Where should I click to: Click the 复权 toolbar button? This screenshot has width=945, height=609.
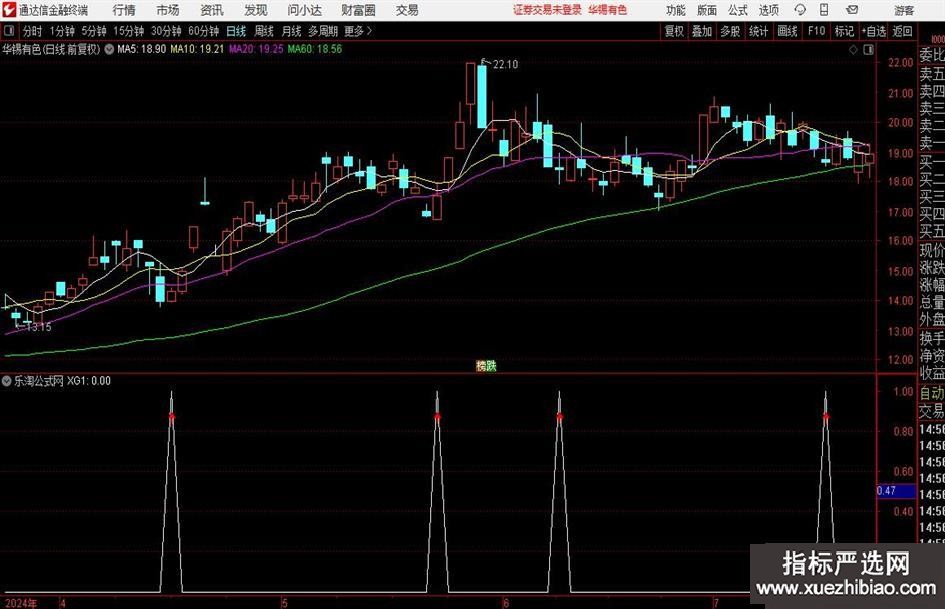[674, 31]
